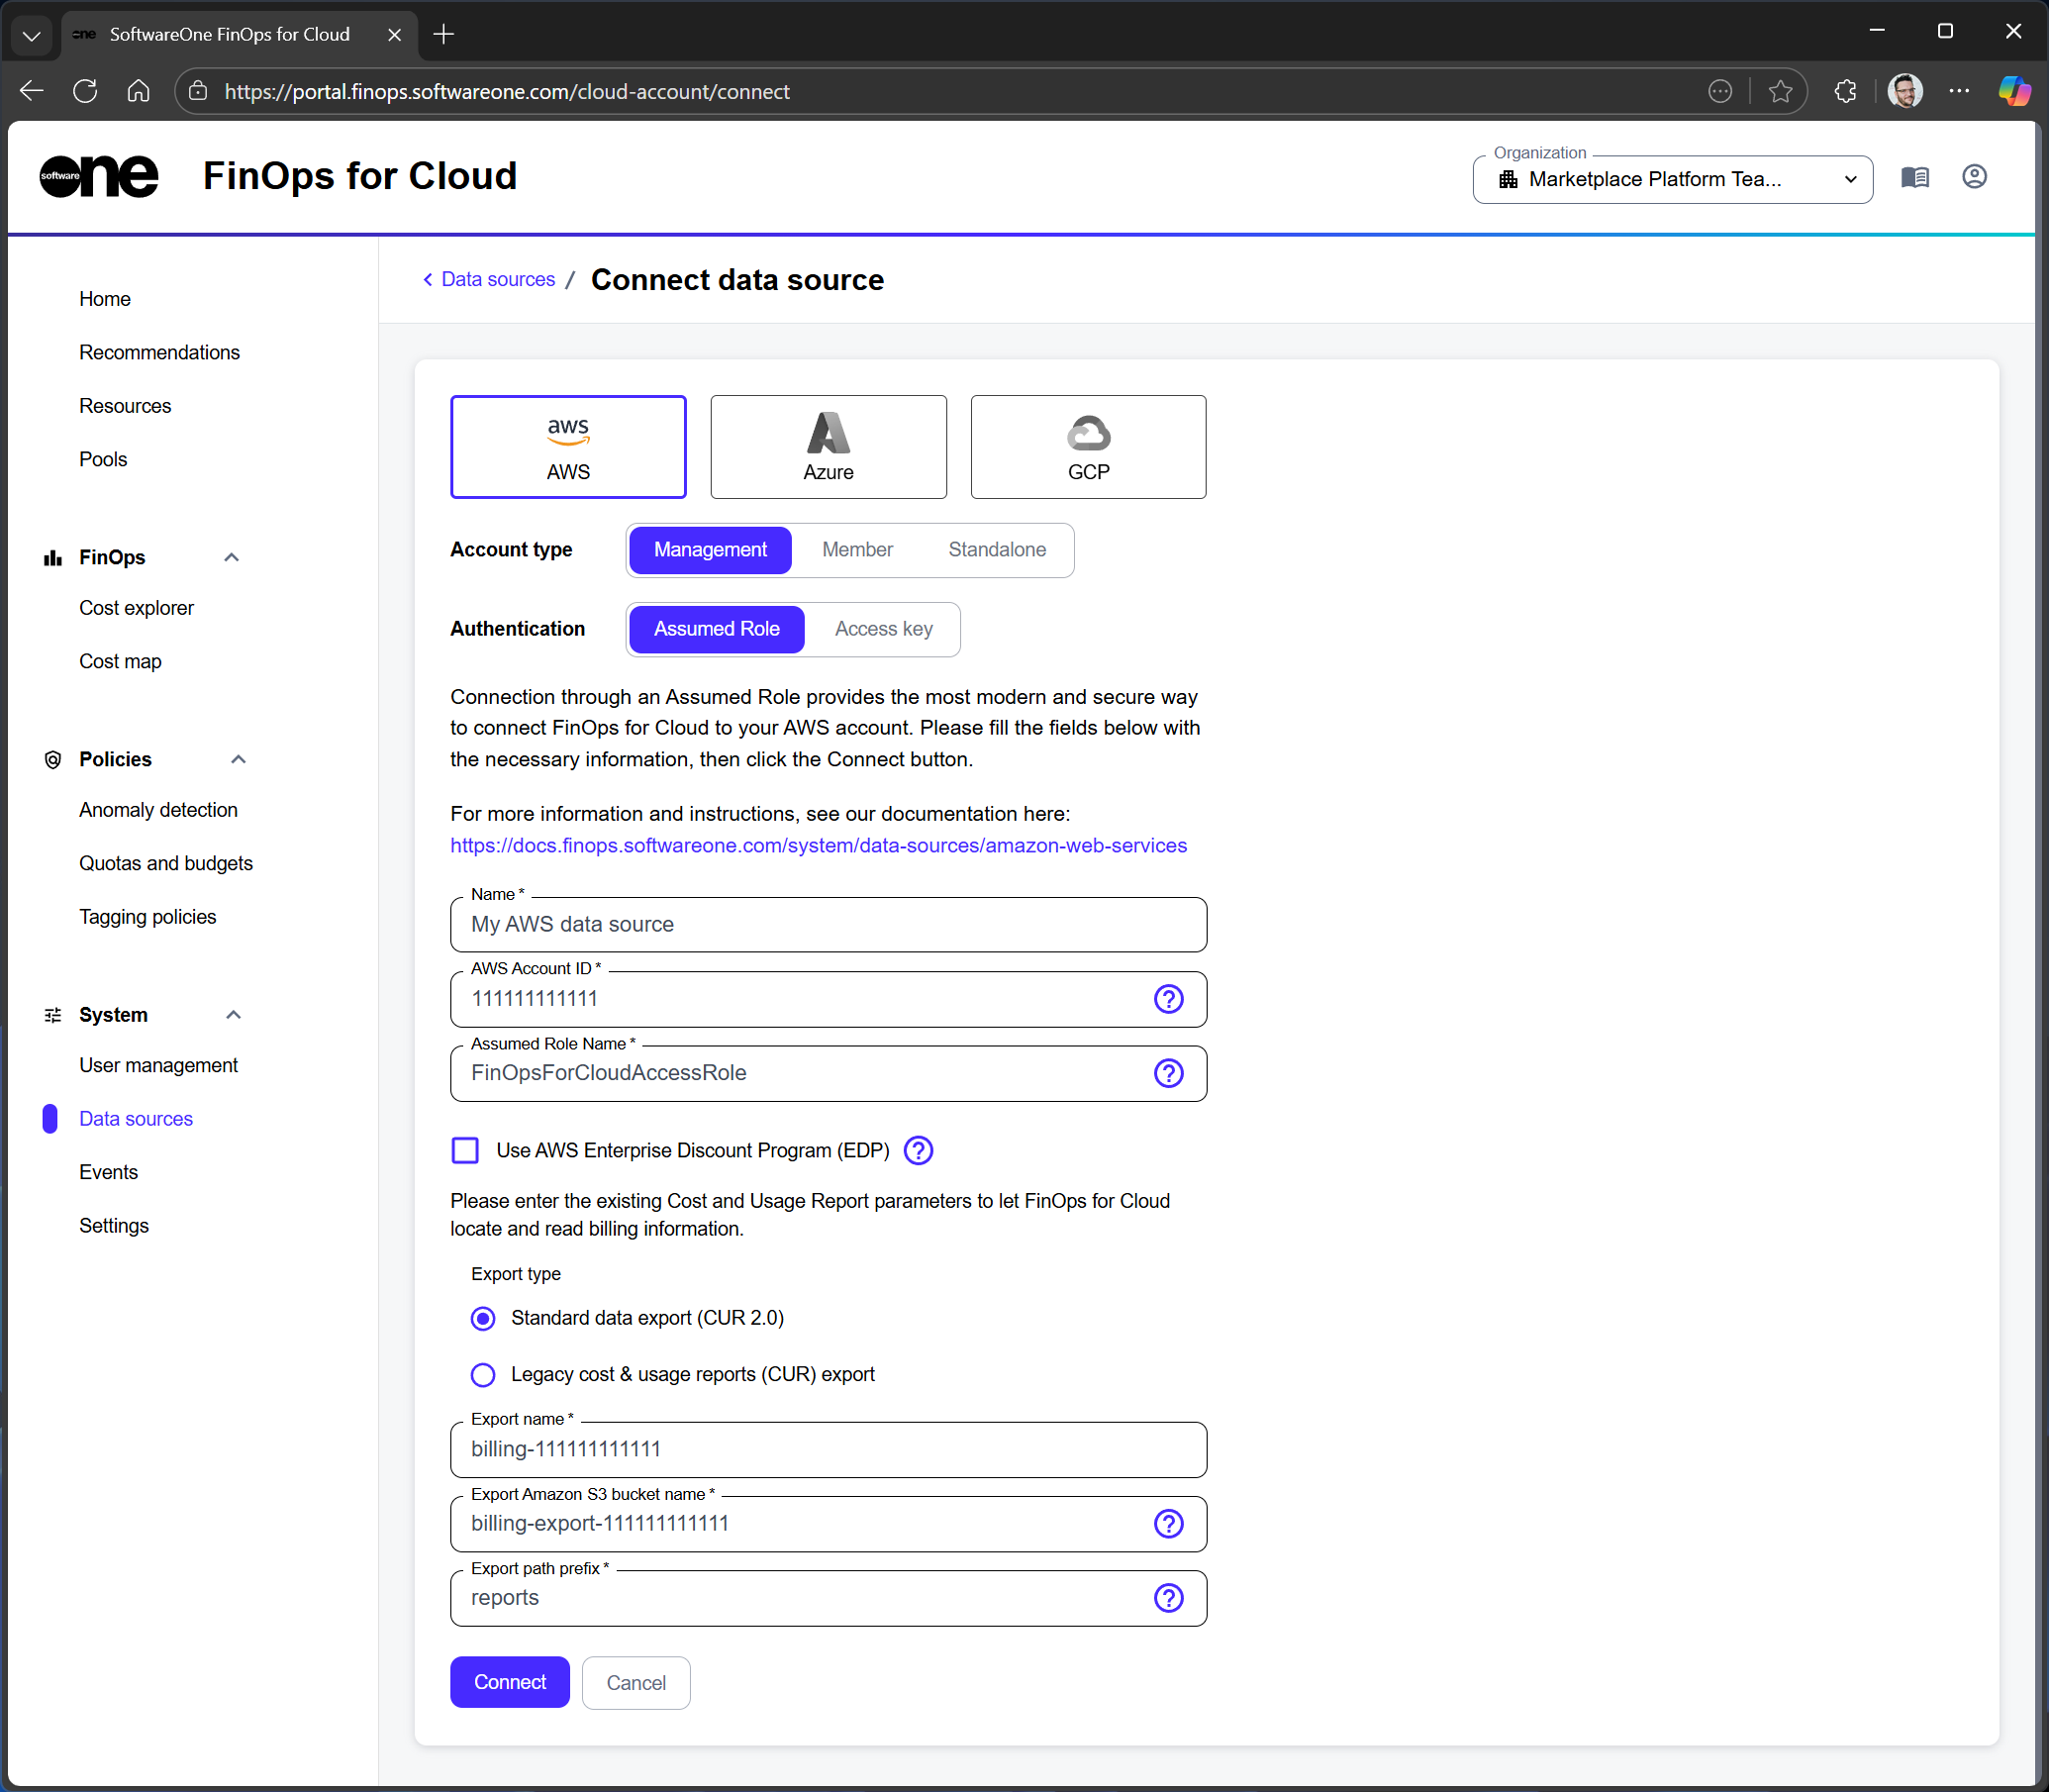This screenshot has height=1792, width=2049.
Task: Click the Export path prefix help icon
Action: click(1168, 1597)
